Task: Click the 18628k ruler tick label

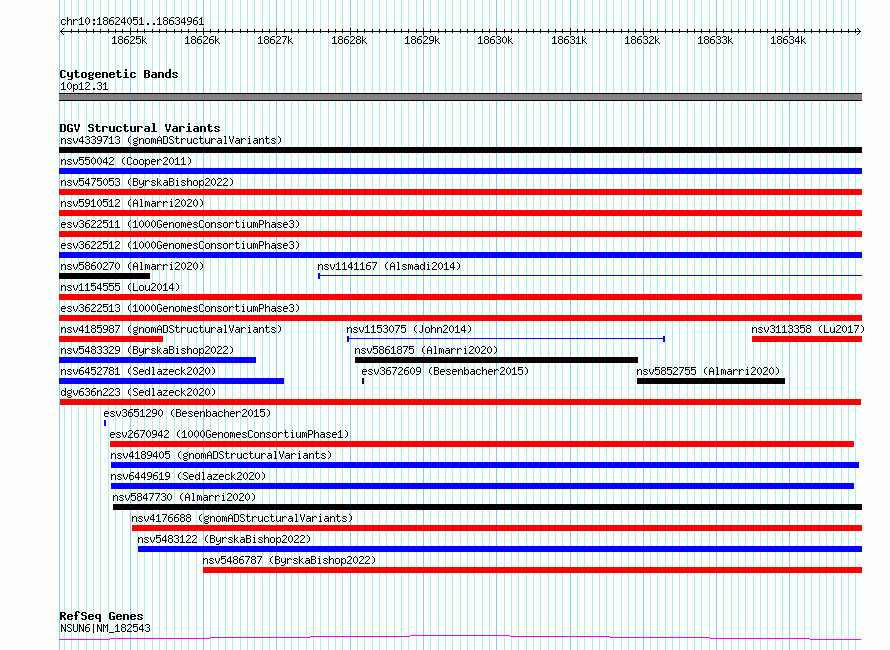Action: (349, 40)
